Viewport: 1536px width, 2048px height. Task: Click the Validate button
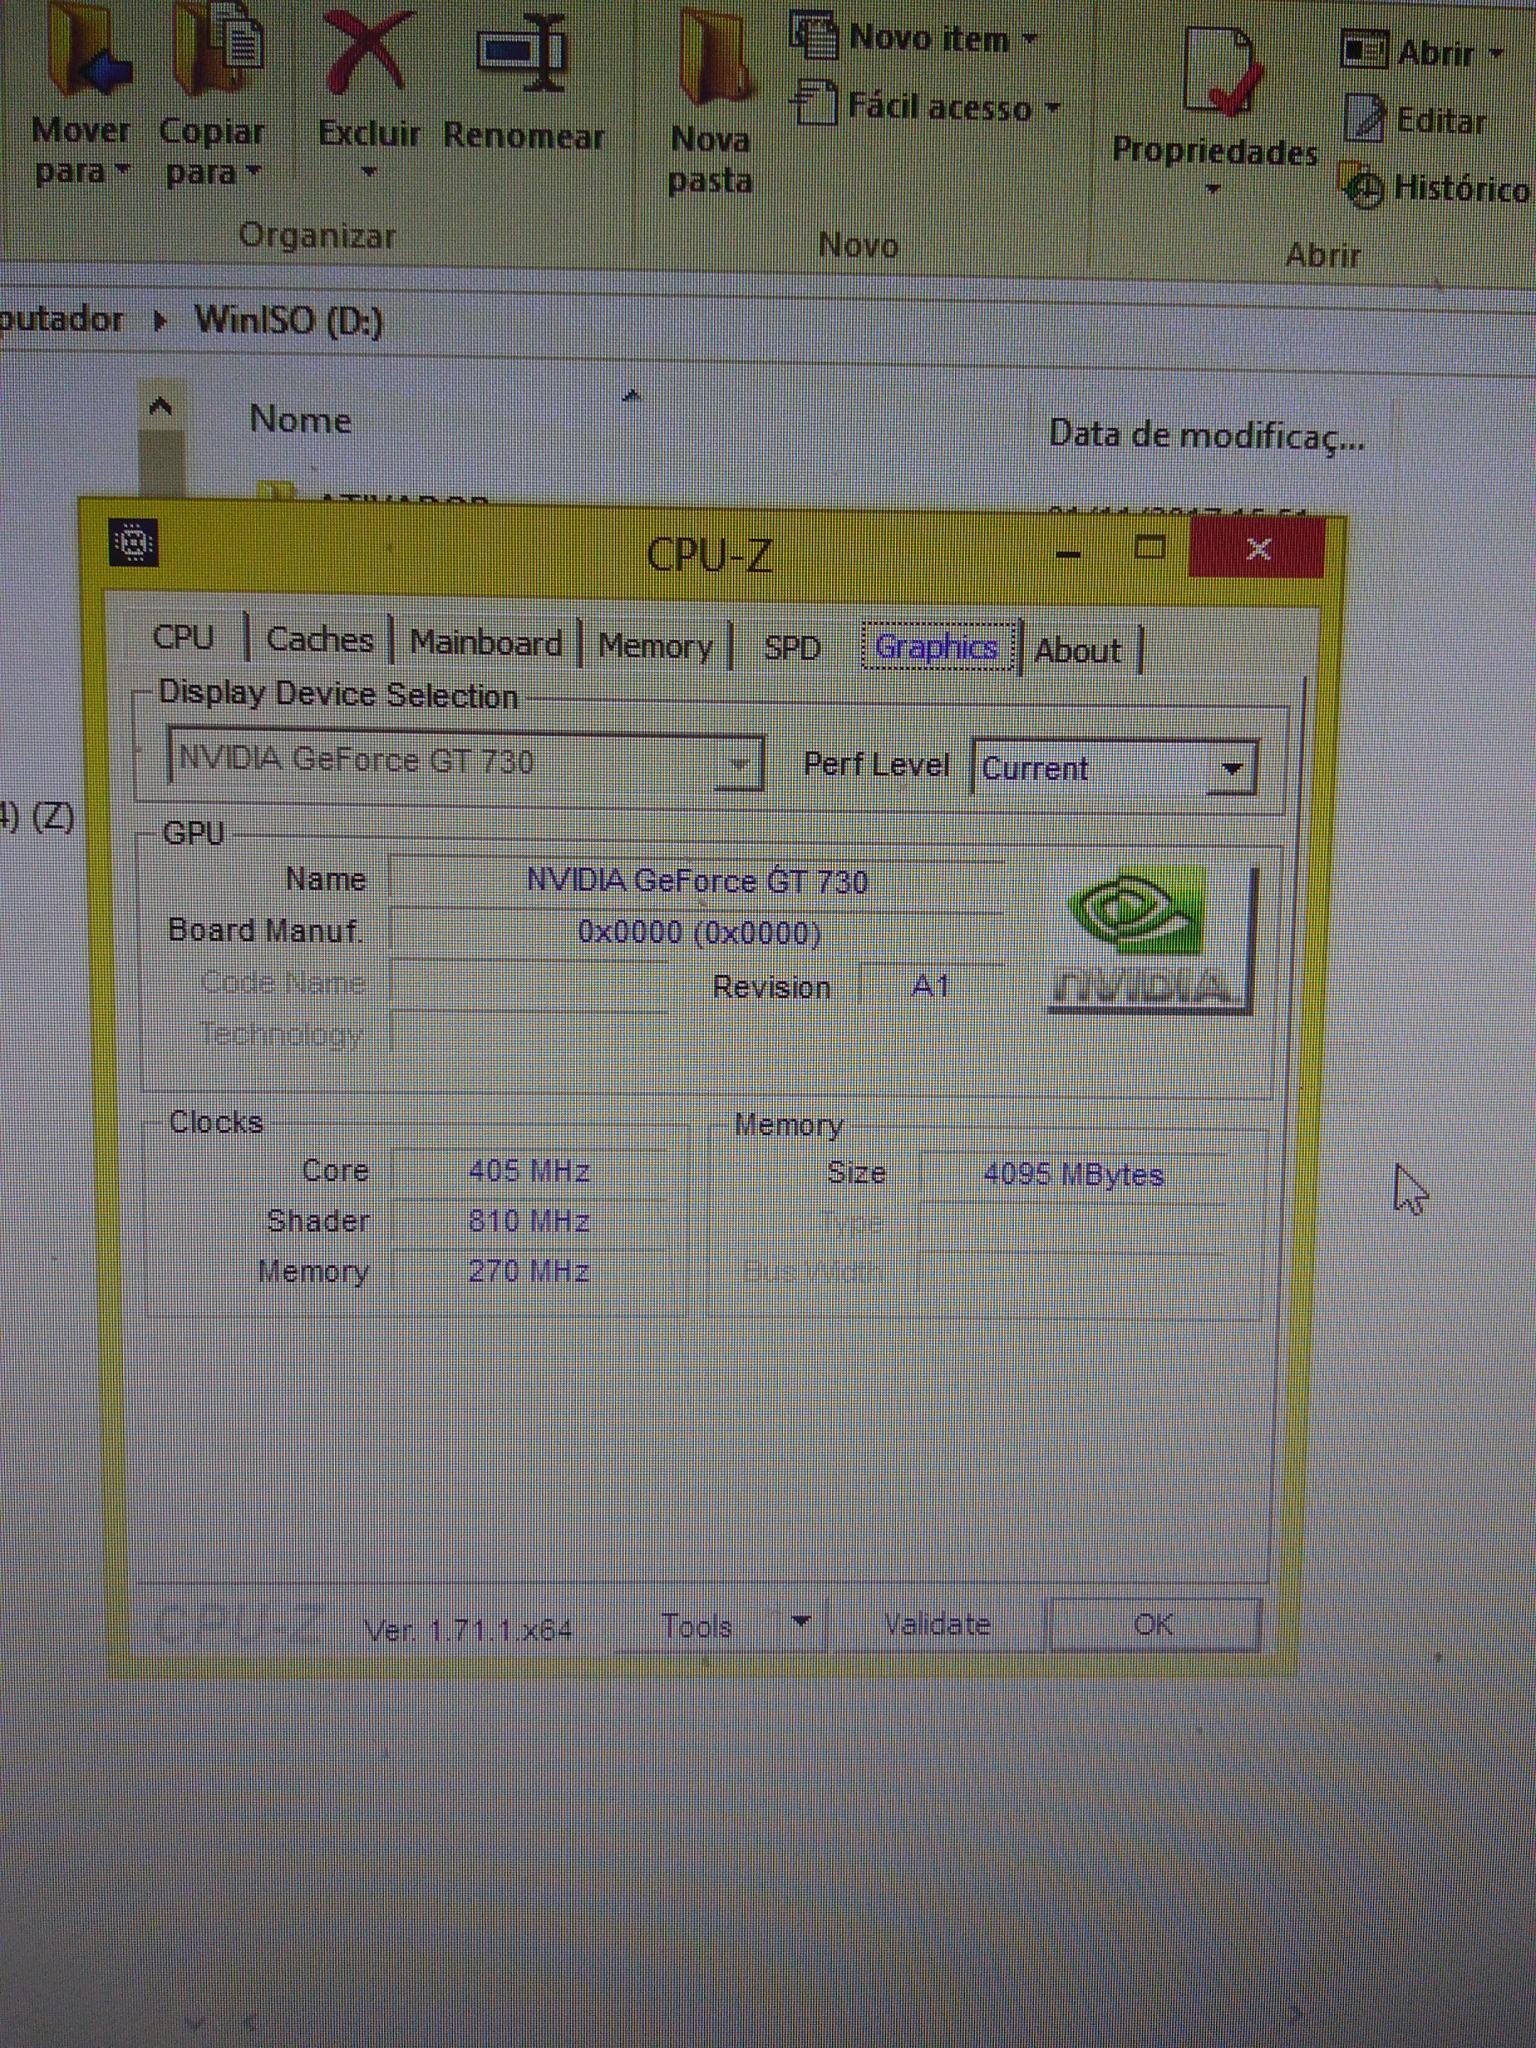pos(937,1624)
